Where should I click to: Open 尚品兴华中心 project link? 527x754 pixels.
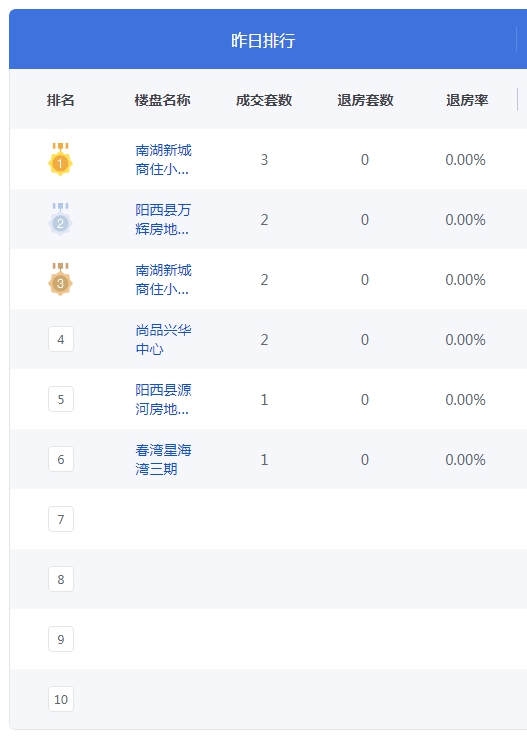(163, 339)
